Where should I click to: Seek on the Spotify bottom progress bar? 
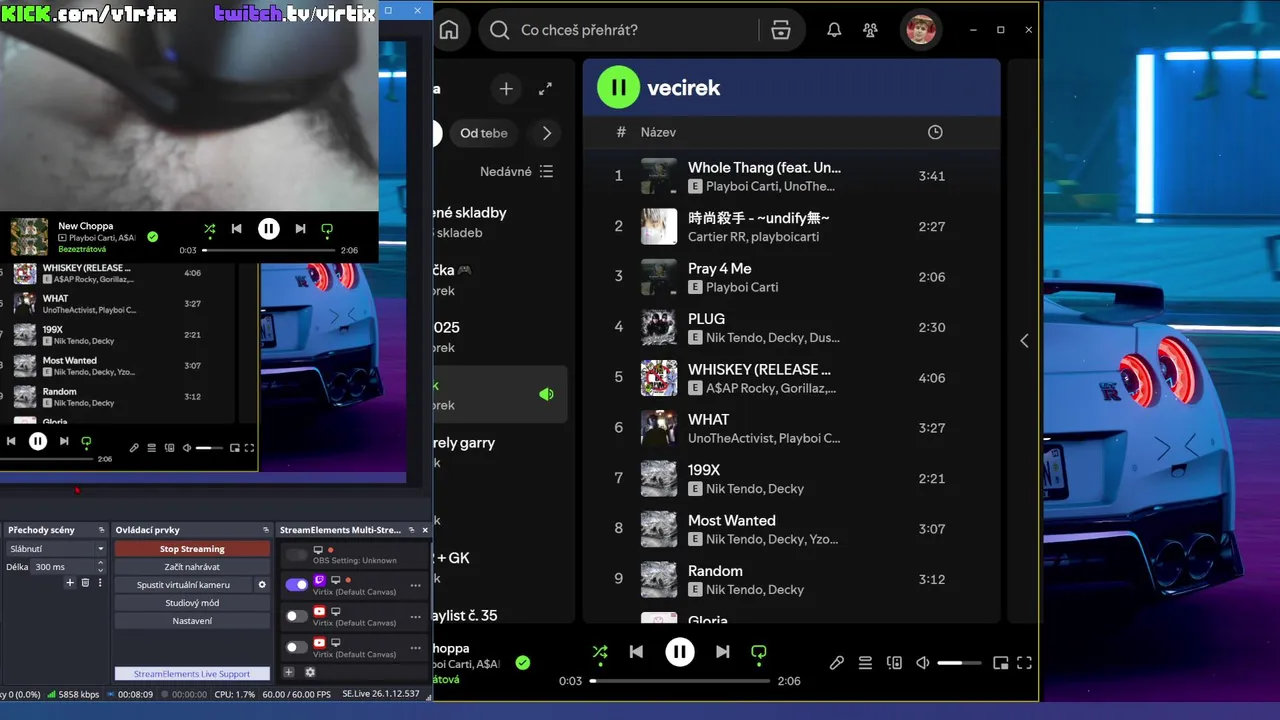(x=680, y=681)
